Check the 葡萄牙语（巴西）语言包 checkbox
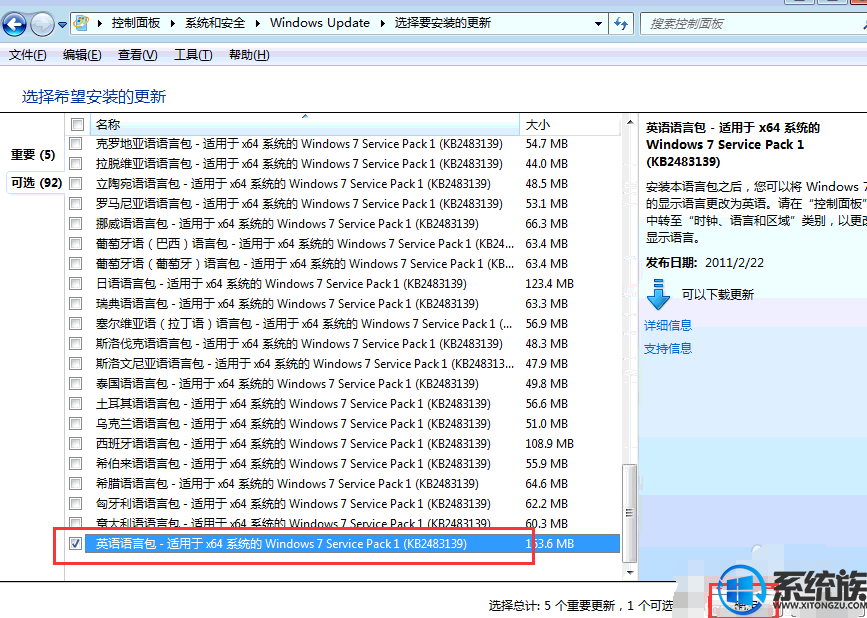The image size is (867, 618). tap(75, 244)
